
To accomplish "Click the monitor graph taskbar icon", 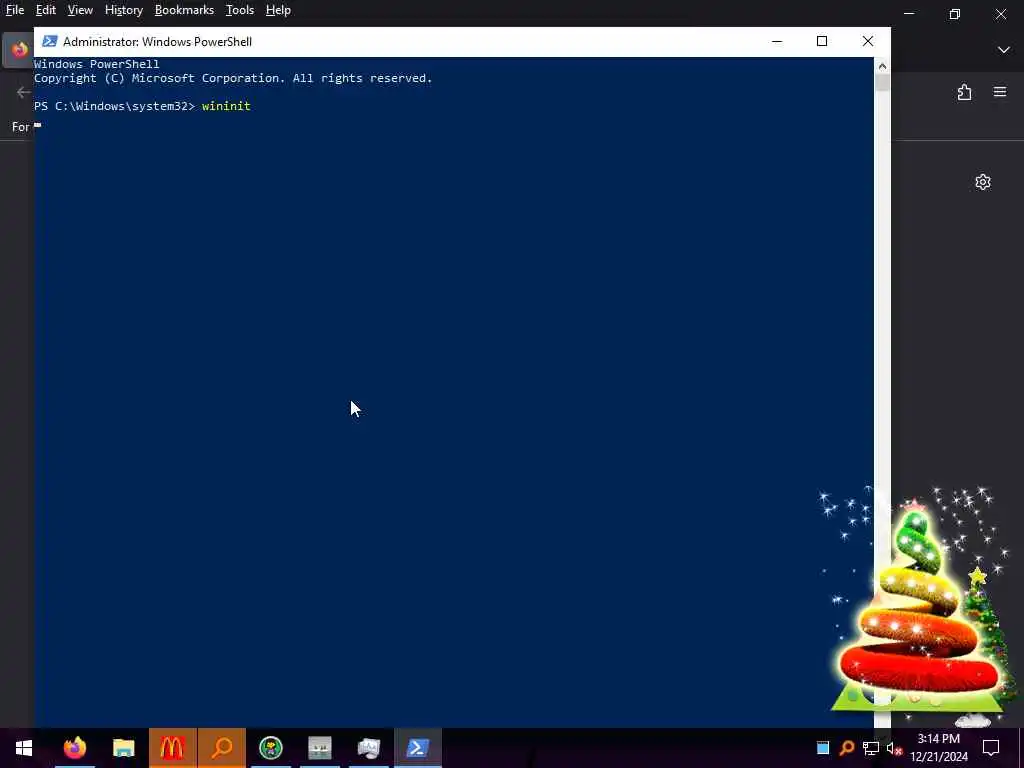I will [x=368, y=748].
